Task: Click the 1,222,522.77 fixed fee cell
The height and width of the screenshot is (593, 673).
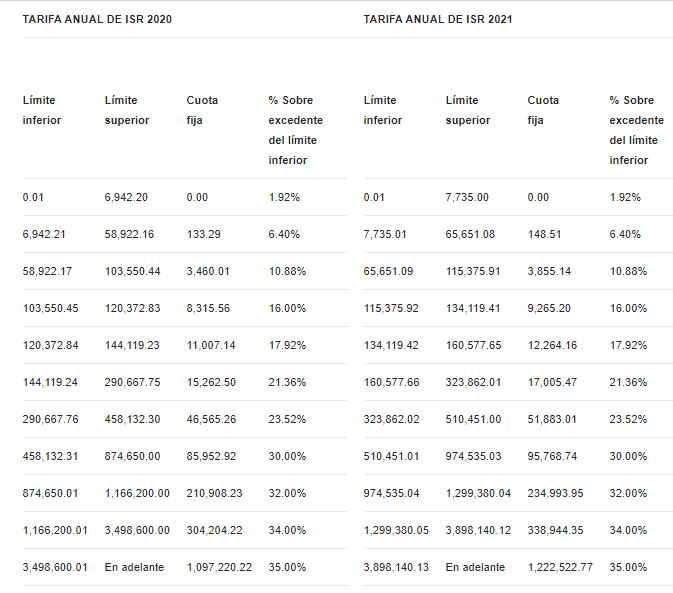Action: pyautogui.click(x=560, y=567)
